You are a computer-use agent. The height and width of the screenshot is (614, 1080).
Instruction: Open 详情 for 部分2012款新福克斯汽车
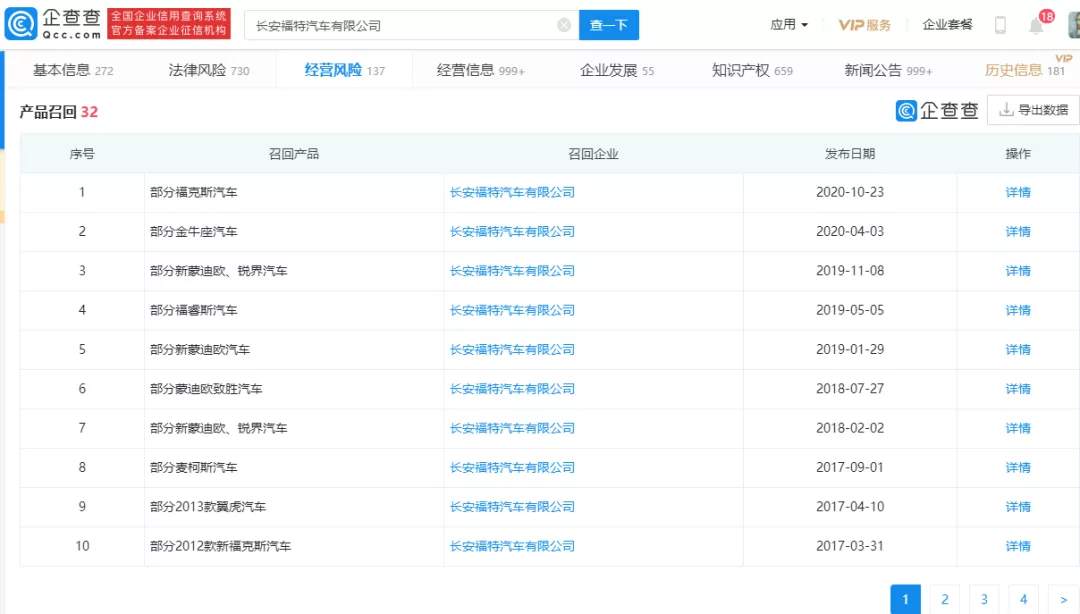[1018, 546]
